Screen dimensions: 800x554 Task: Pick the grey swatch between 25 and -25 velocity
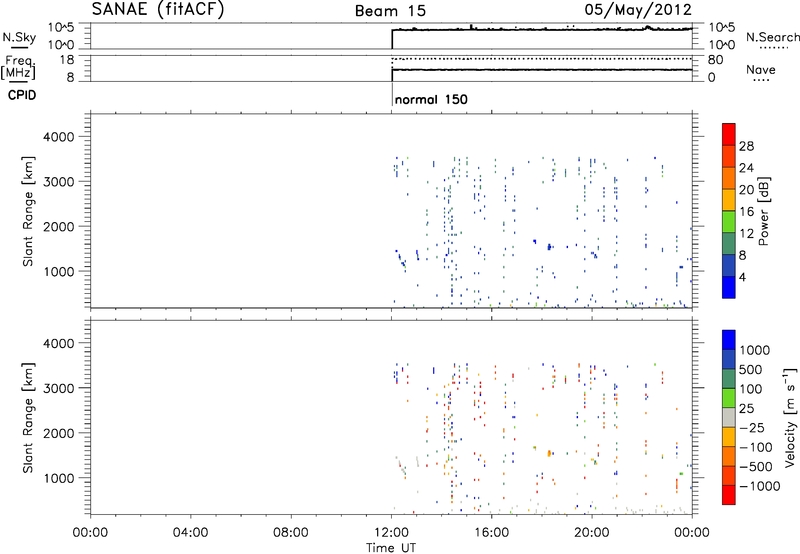pyautogui.click(x=729, y=418)
